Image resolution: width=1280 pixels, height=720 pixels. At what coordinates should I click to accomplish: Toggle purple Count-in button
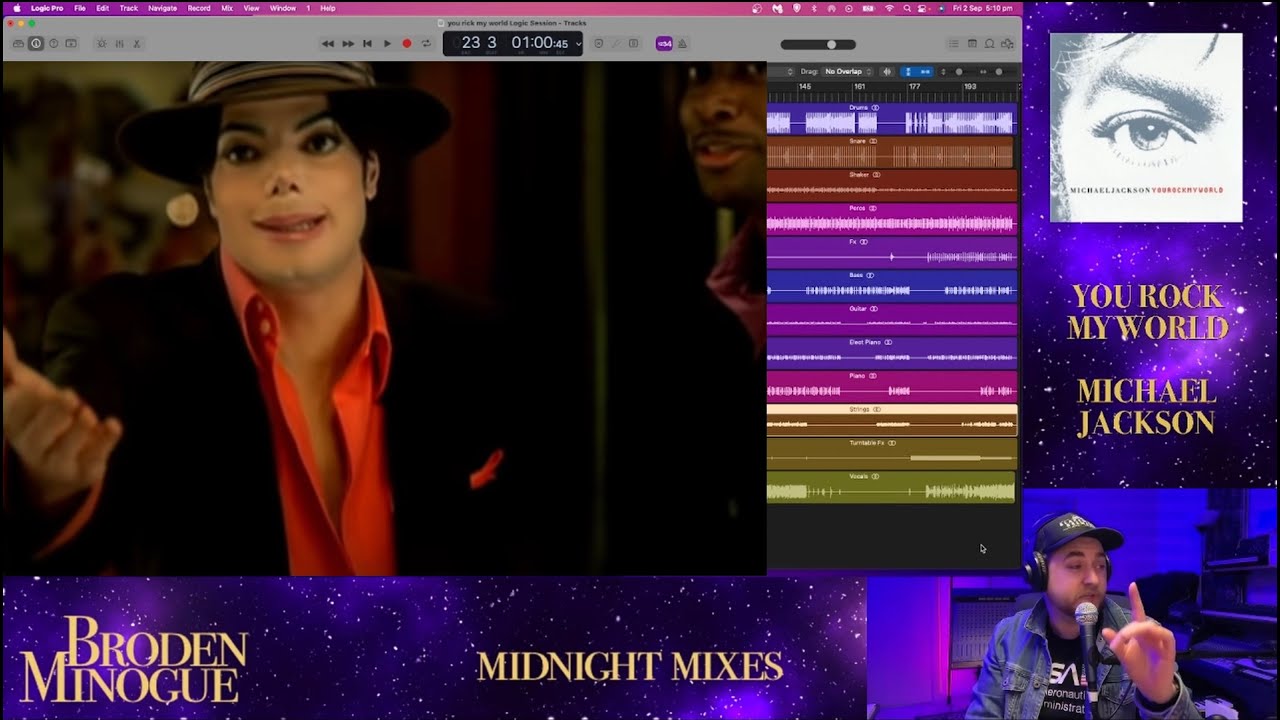coord(664,44)
